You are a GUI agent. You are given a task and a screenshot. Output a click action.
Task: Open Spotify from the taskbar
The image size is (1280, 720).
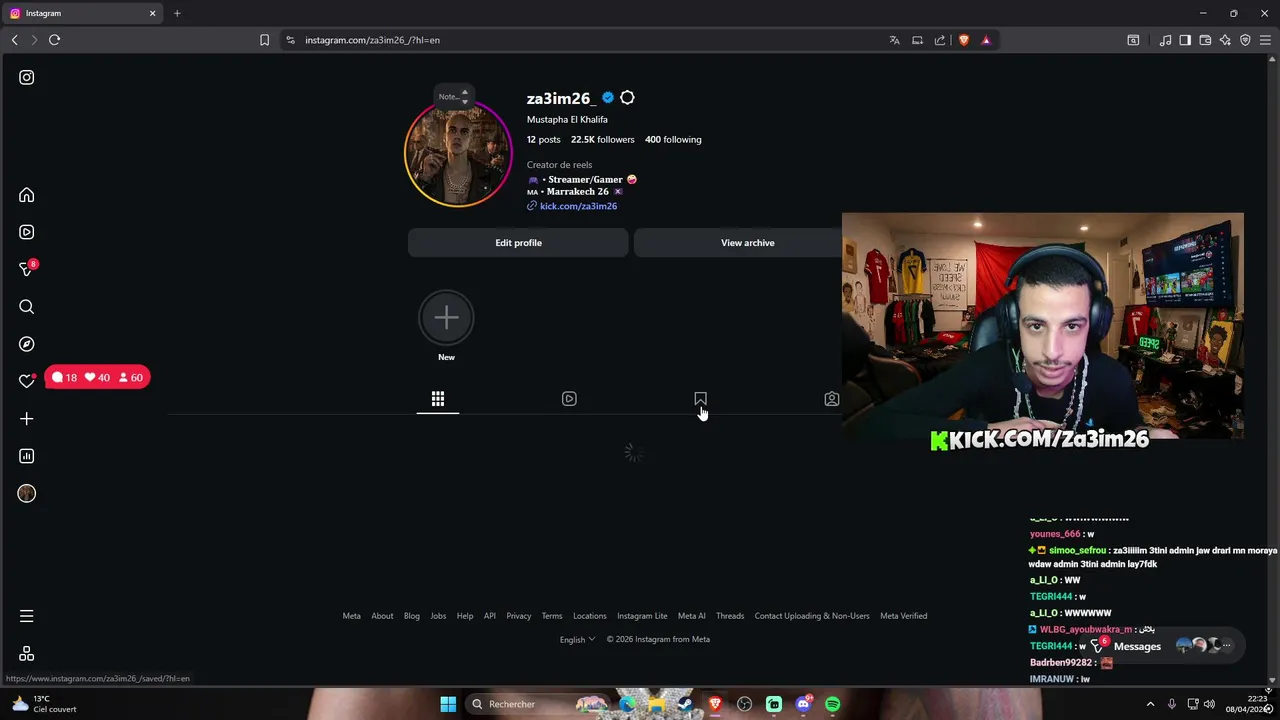click(832, 704)
